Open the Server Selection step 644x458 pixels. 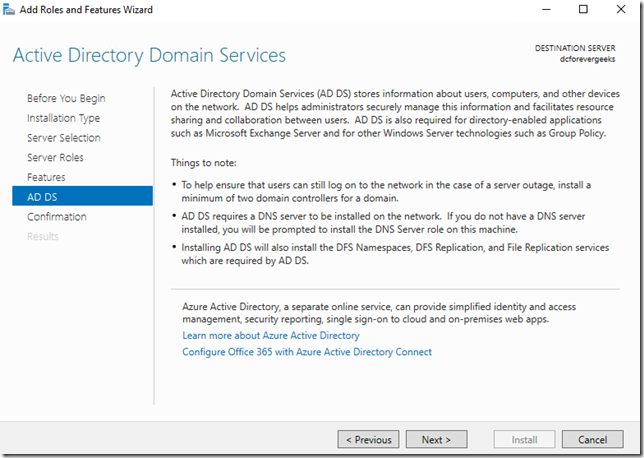[x=63, y=138]
